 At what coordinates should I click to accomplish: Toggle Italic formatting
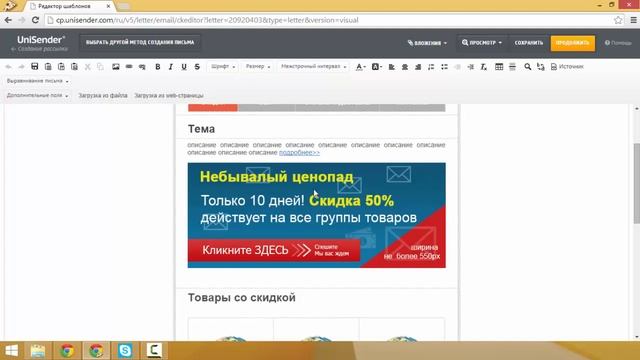point(171,67)
